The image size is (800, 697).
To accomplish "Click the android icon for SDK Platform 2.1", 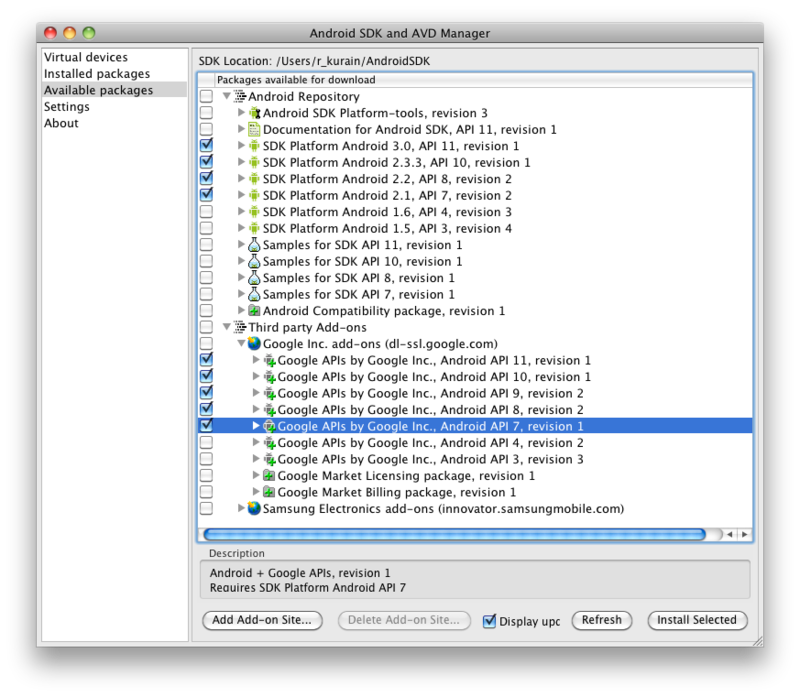I will point(254,195).
